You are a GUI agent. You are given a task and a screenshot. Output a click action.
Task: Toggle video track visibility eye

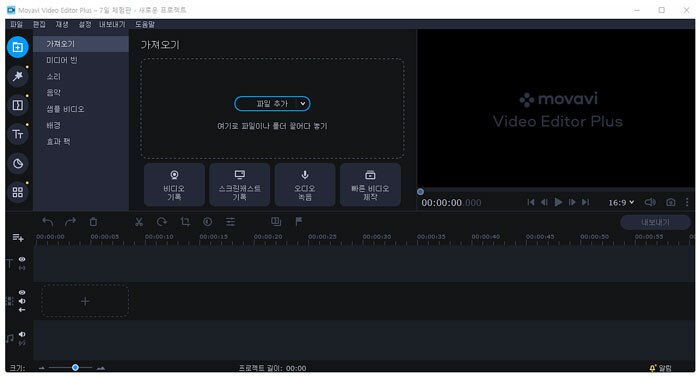click(x=22, y=293)
